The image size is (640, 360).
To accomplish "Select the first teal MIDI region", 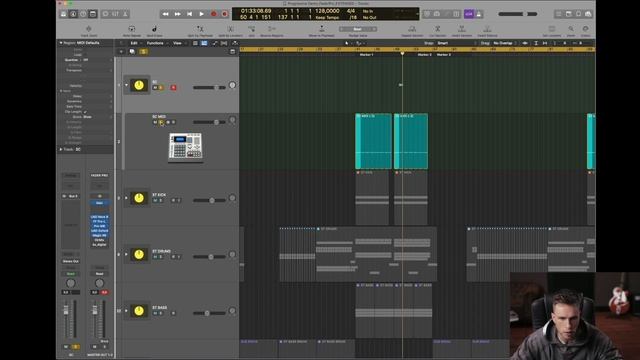I will pos(373,141).
